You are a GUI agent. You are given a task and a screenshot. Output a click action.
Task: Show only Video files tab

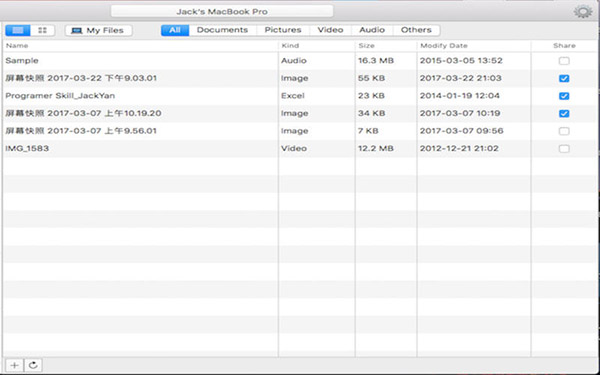330,30
